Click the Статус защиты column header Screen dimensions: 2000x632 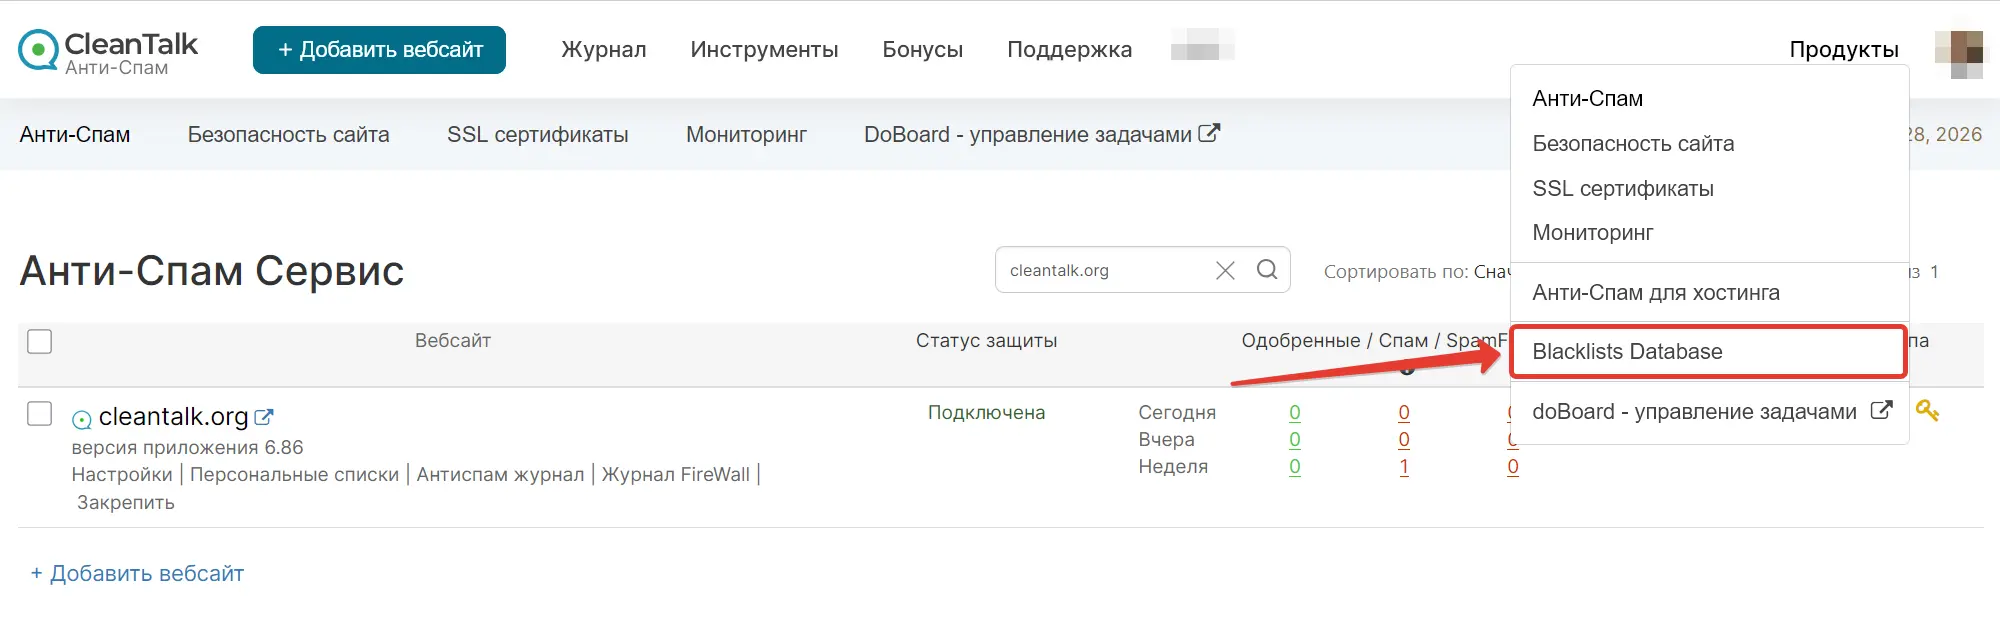[987, 341]
